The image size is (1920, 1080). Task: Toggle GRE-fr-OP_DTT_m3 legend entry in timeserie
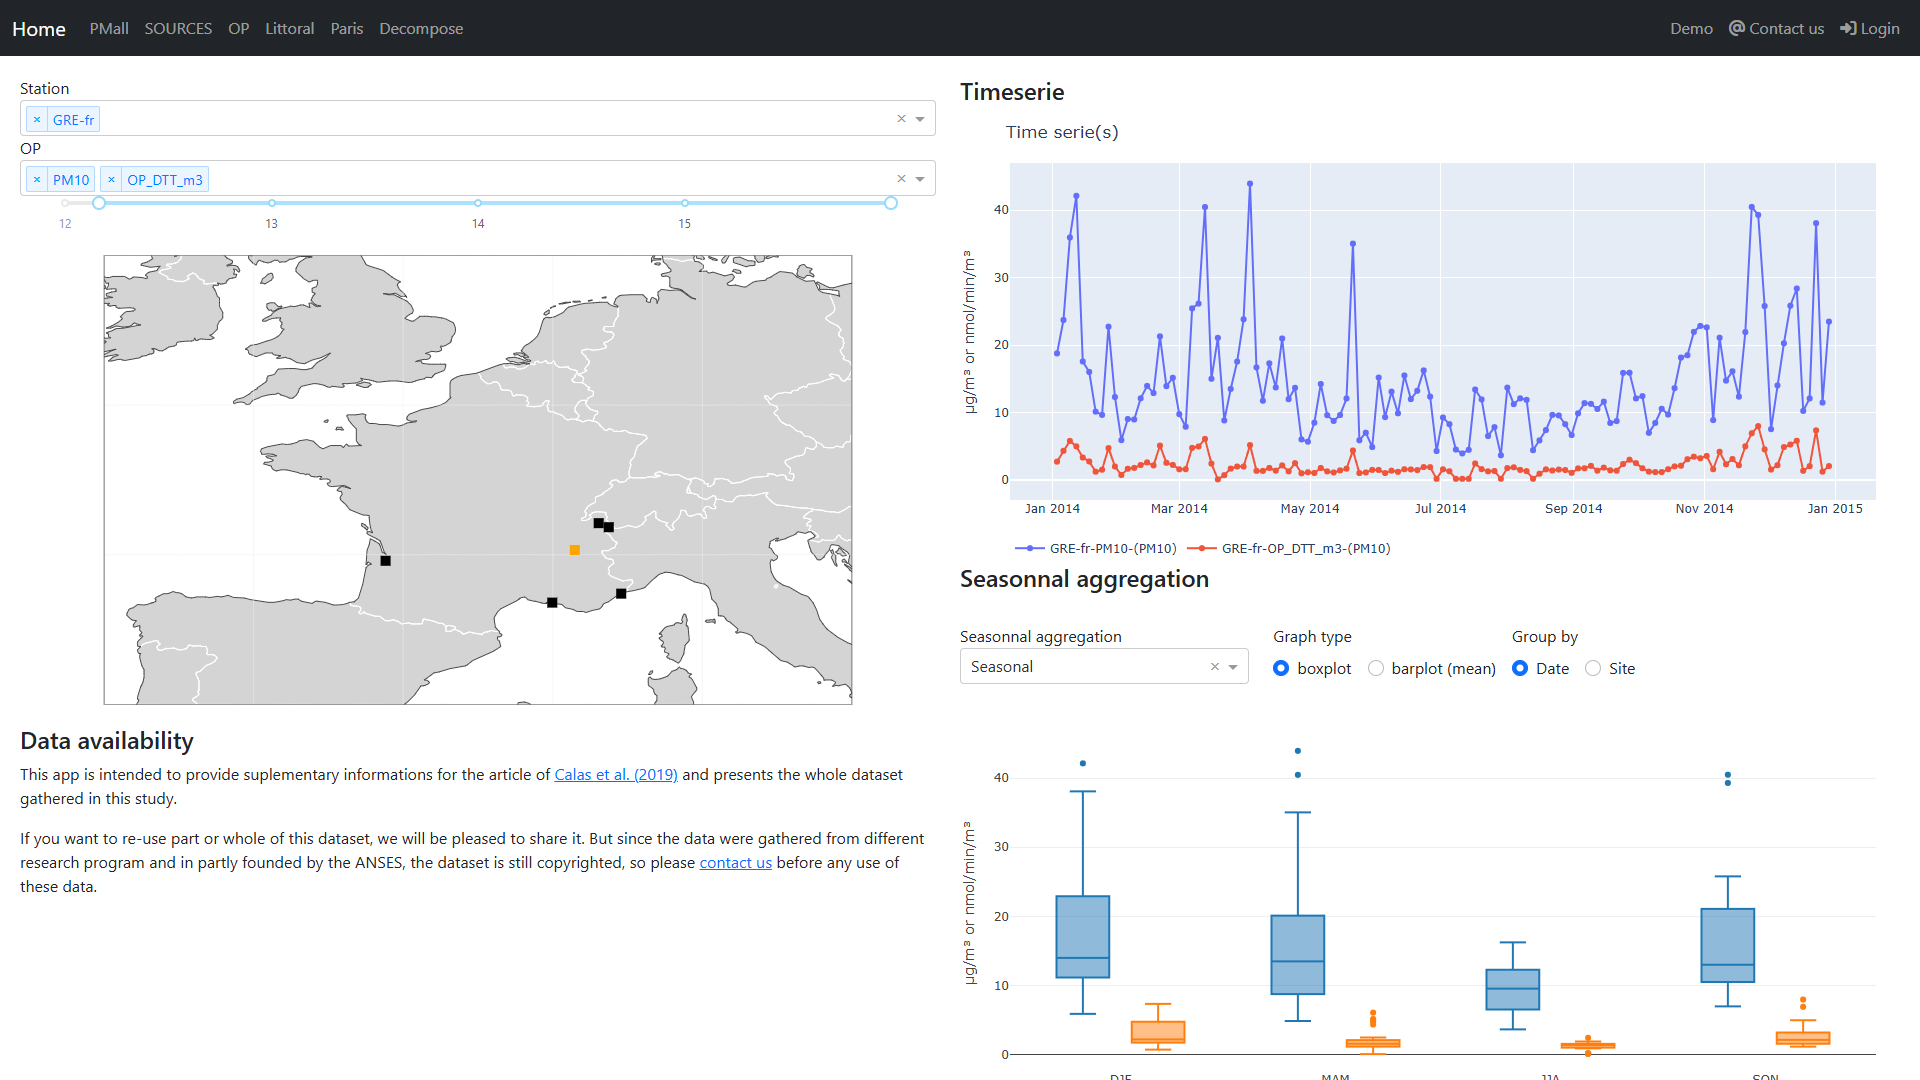[x=1305, y=549]
